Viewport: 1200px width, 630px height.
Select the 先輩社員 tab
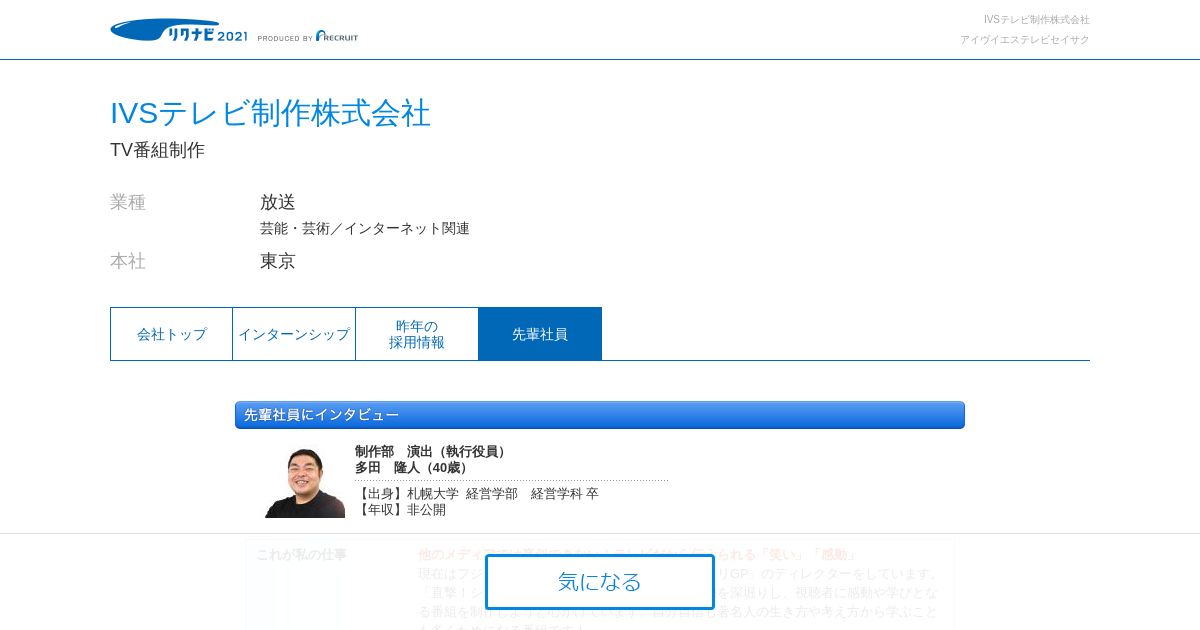point(540,334)
